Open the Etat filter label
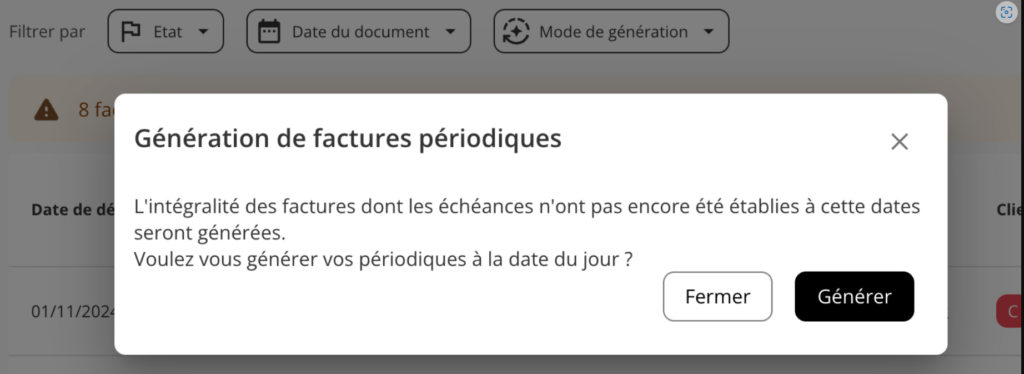The image size is (1024, 374). 168,31
